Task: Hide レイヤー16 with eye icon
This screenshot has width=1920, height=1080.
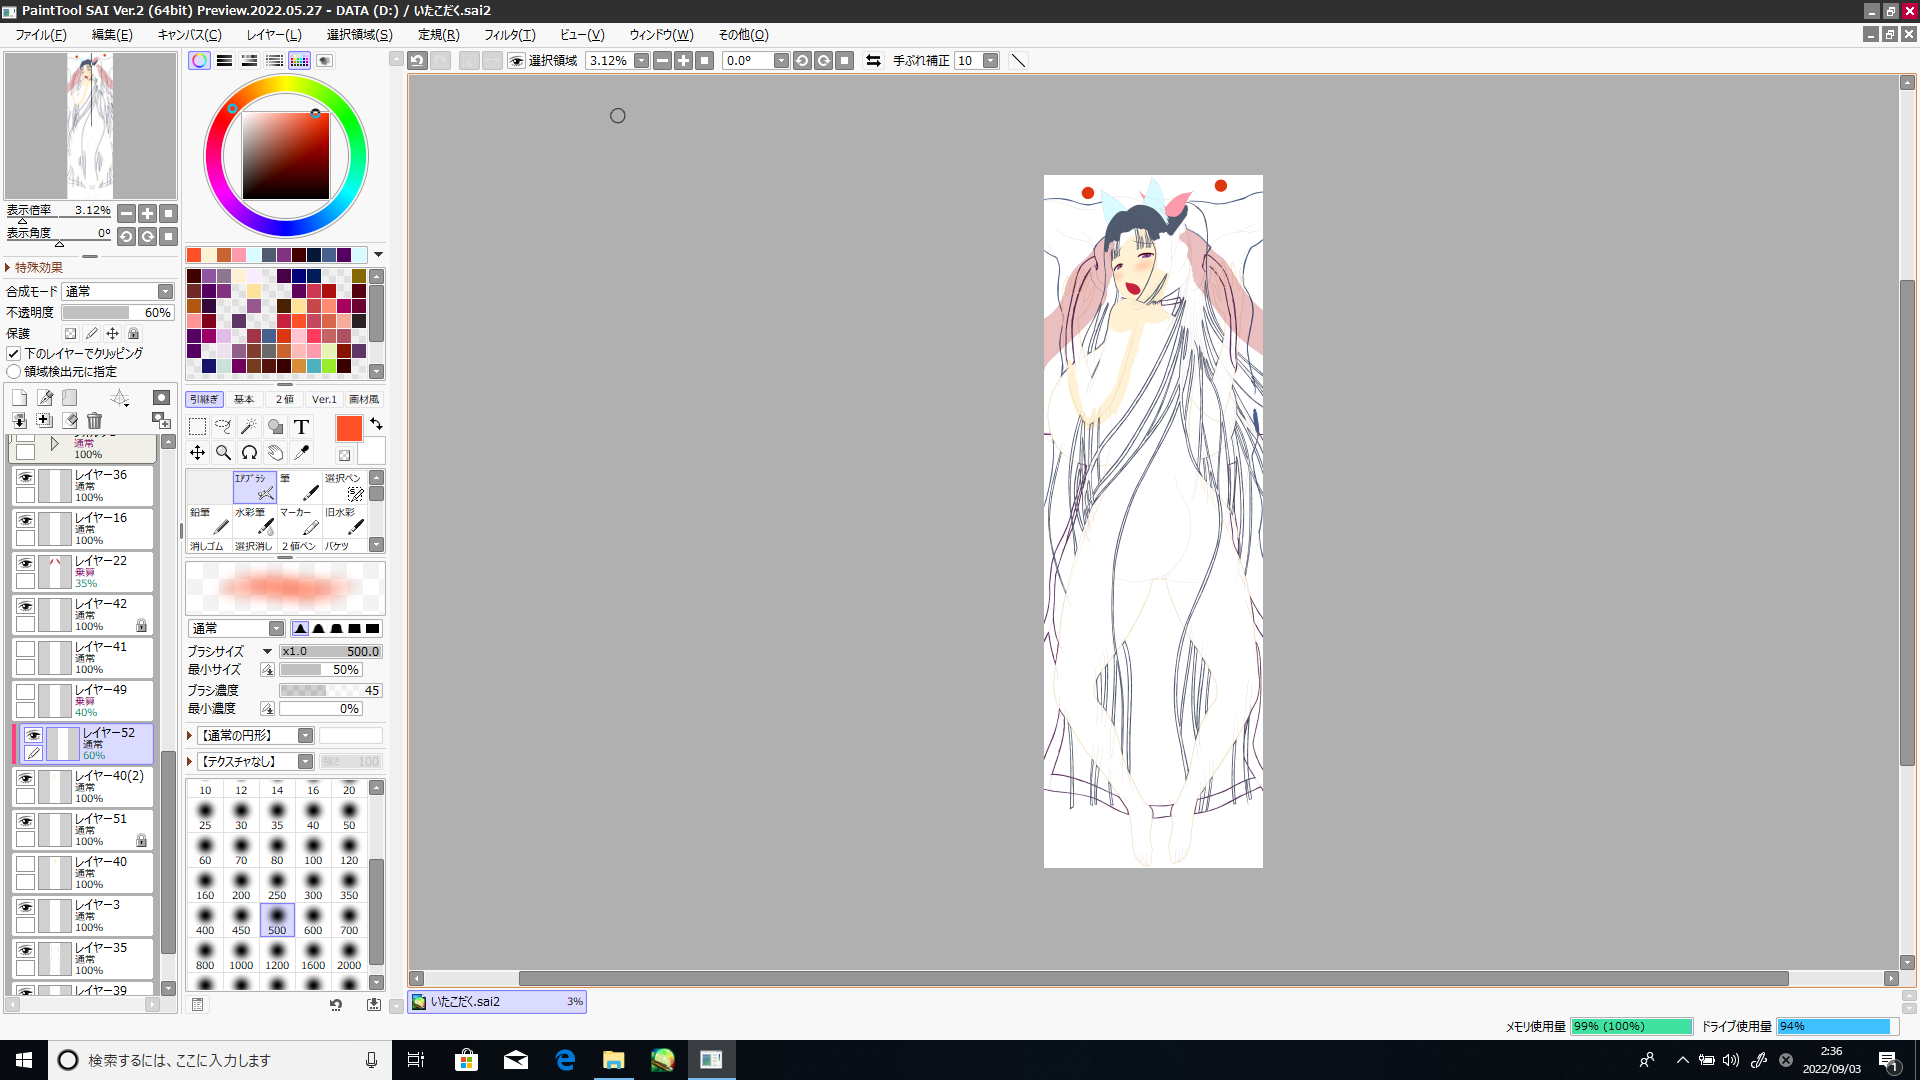Action: point(25,521)
